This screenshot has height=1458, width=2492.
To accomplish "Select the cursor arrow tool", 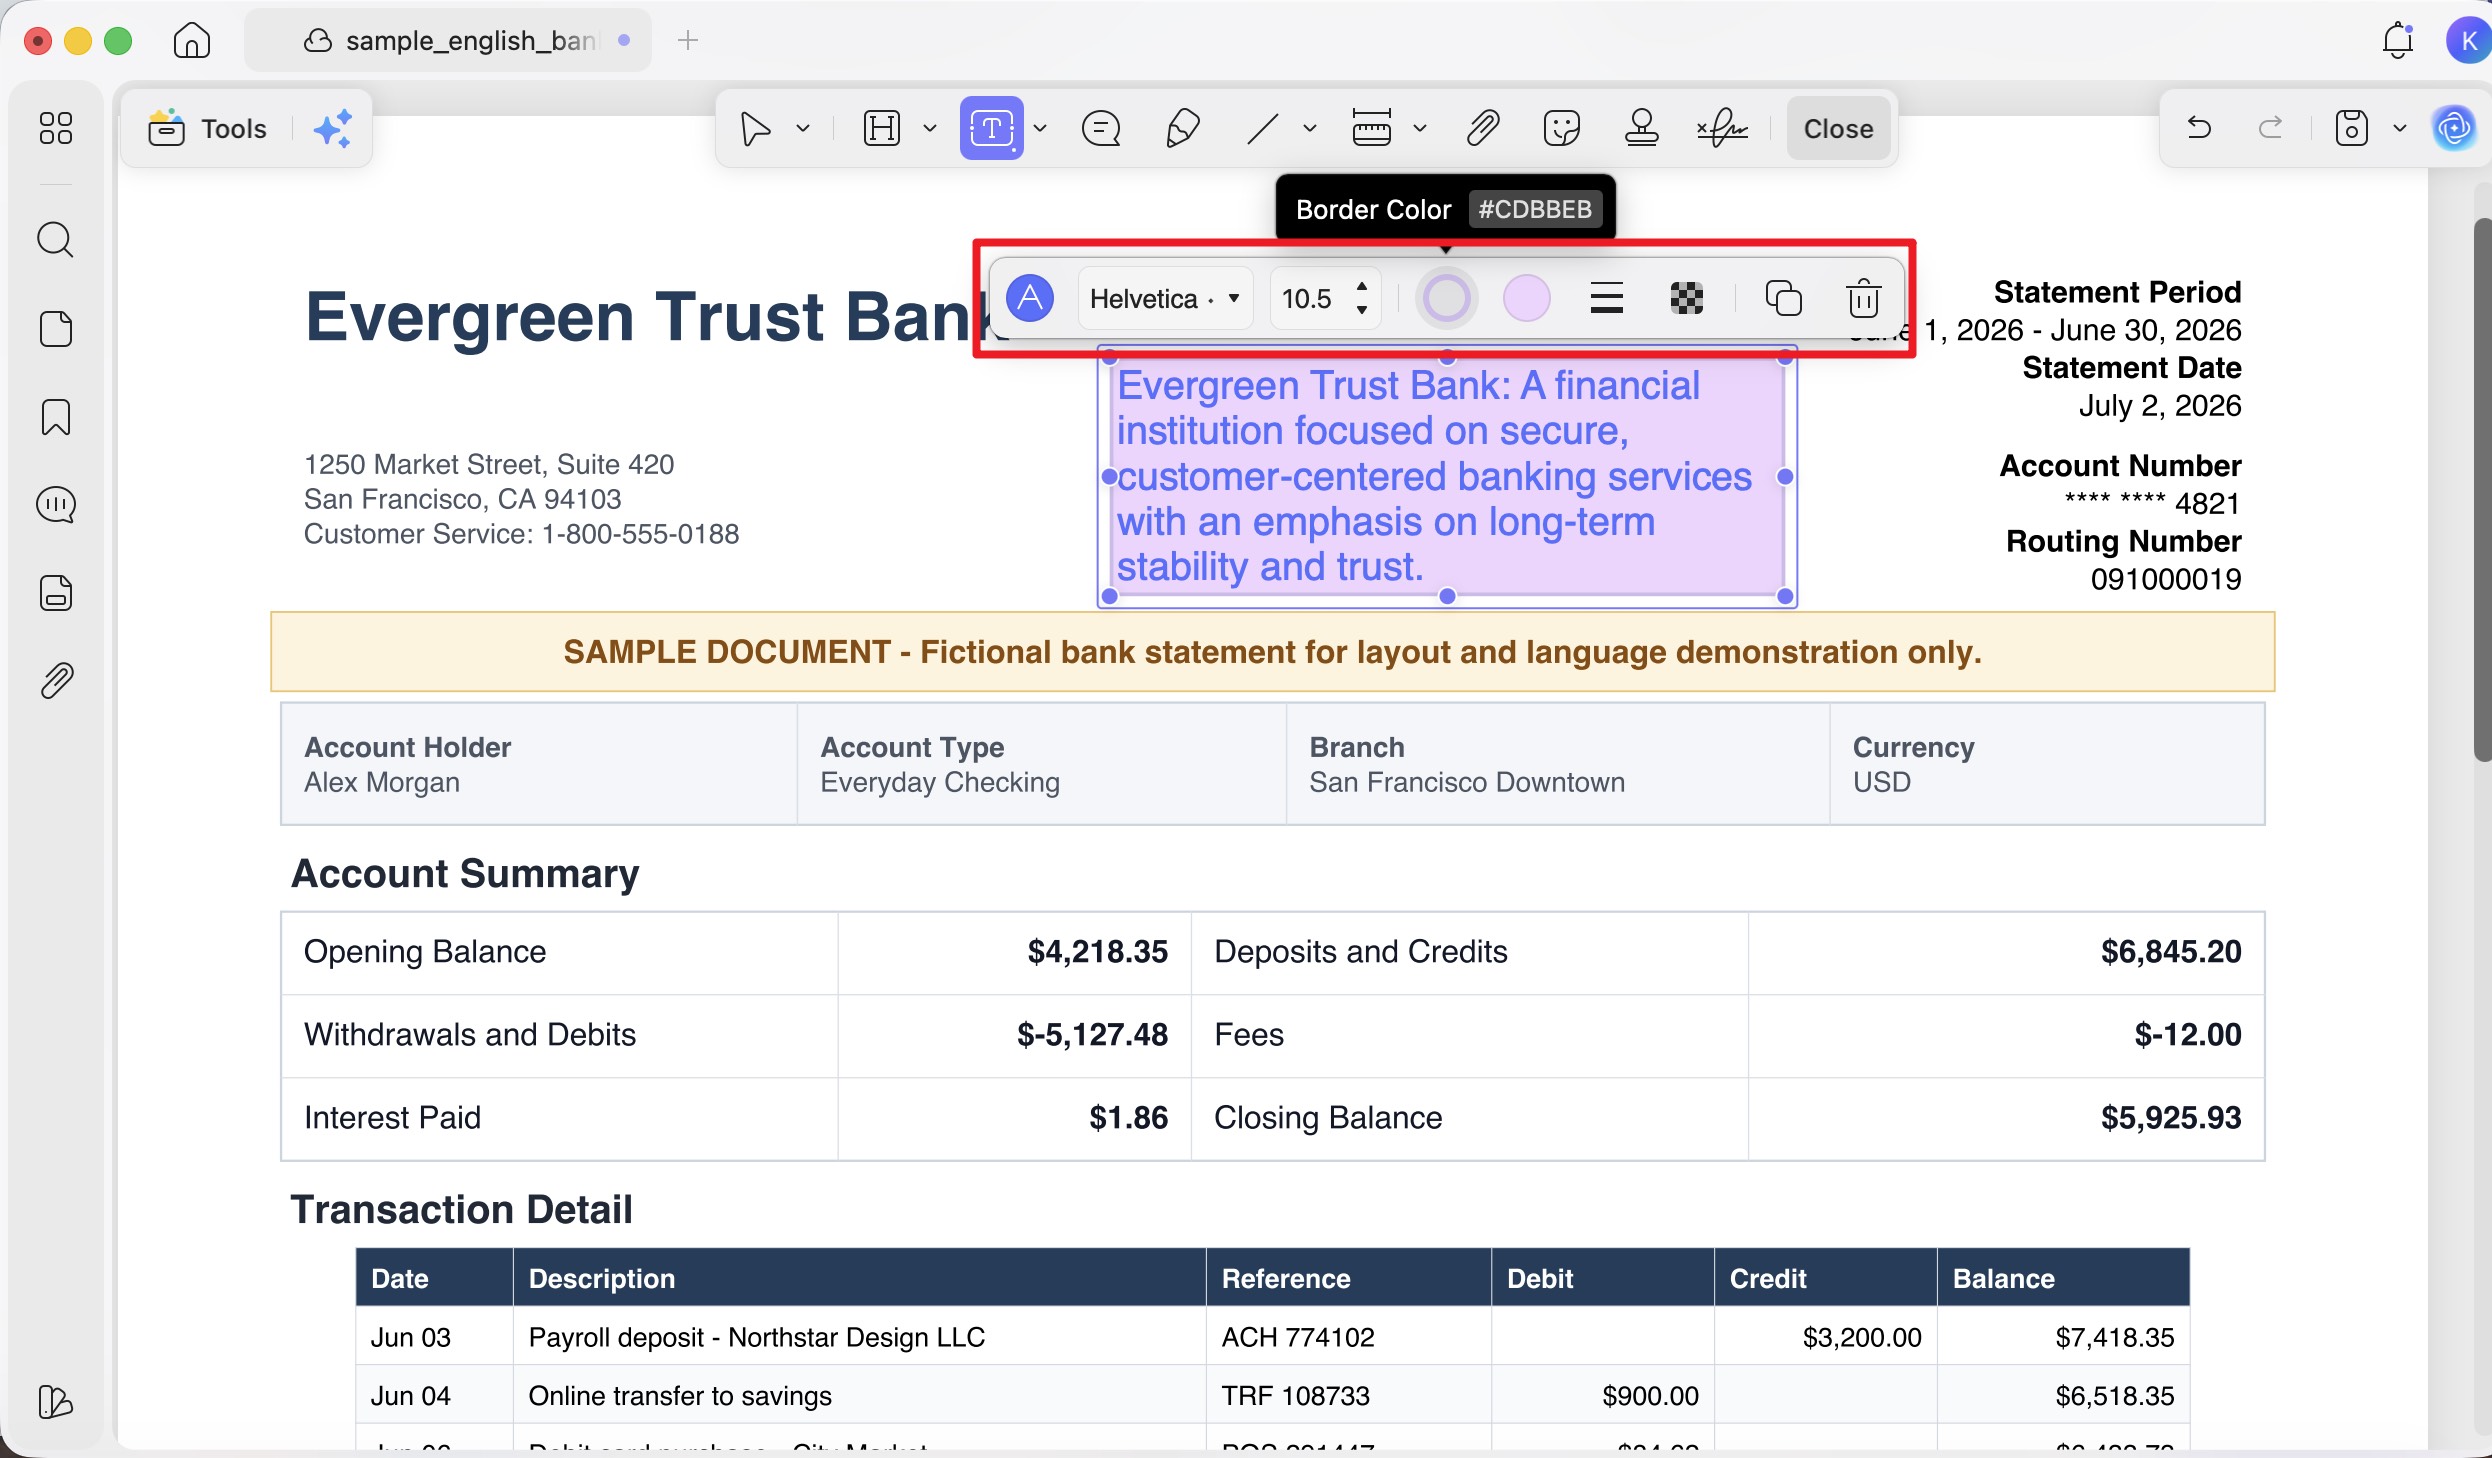I will point(755,129).
